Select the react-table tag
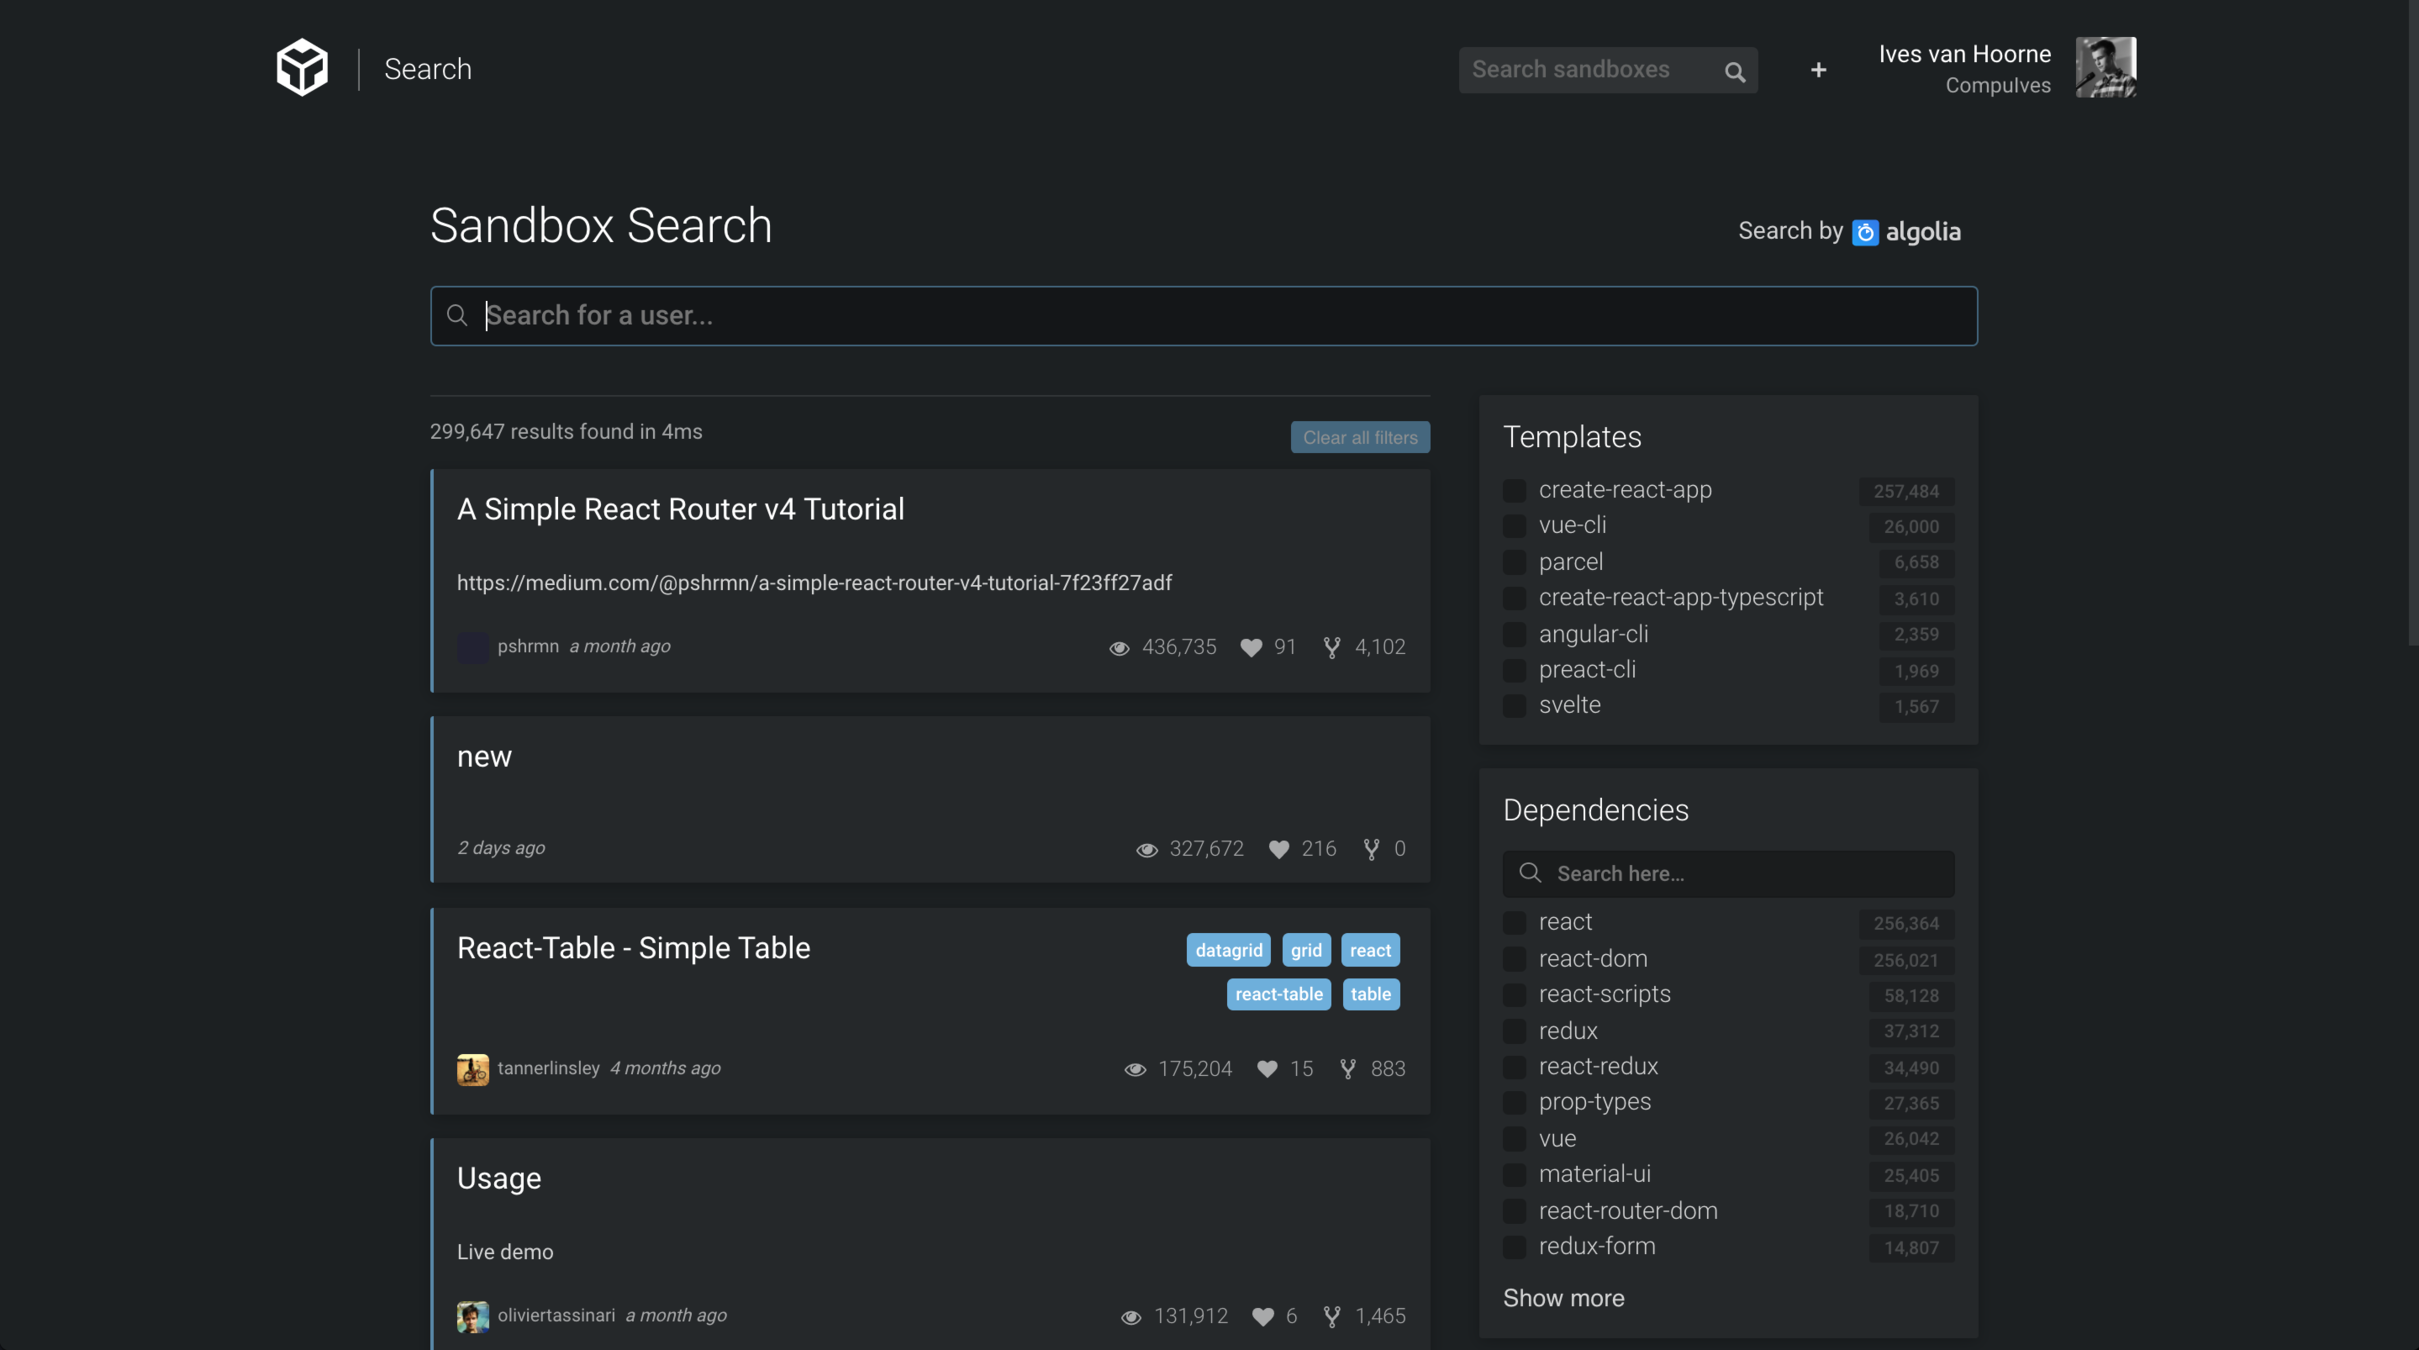The height and width of the screenshot is (1350, 2419). click(x=1278, y=994)
